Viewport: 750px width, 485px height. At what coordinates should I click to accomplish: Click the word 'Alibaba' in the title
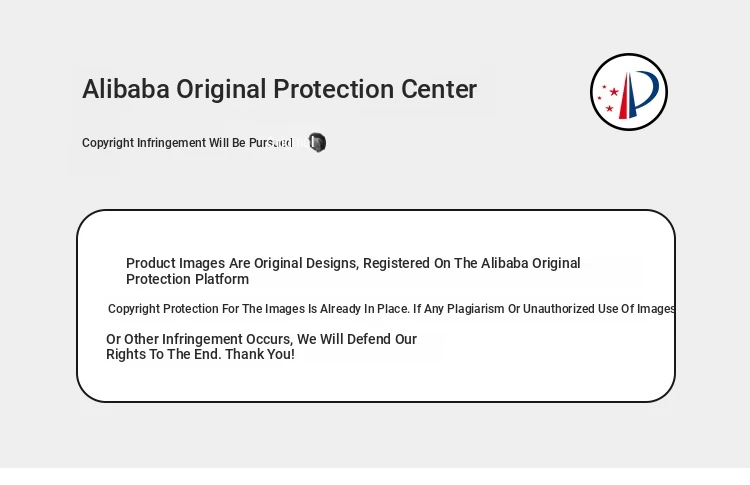tap(126, 89)
